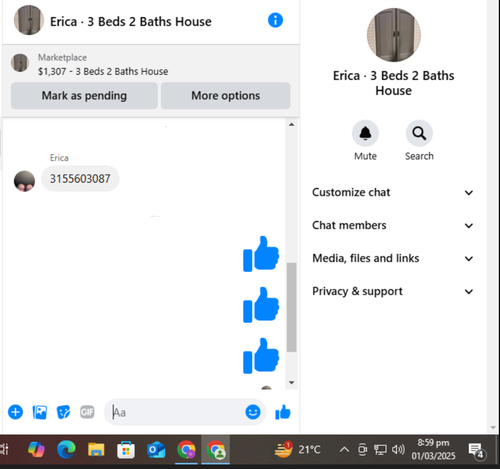Open Outlook from the taskbar

(156, 450)
